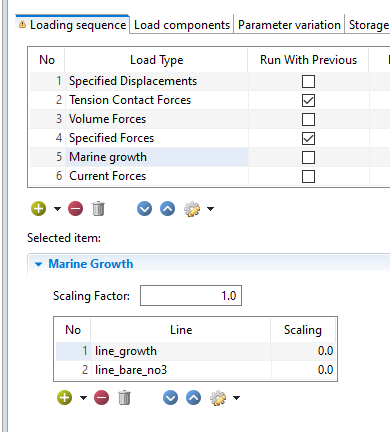
Task: Open dropdown arrow beside upper green plus
Action: pos(57,209)
